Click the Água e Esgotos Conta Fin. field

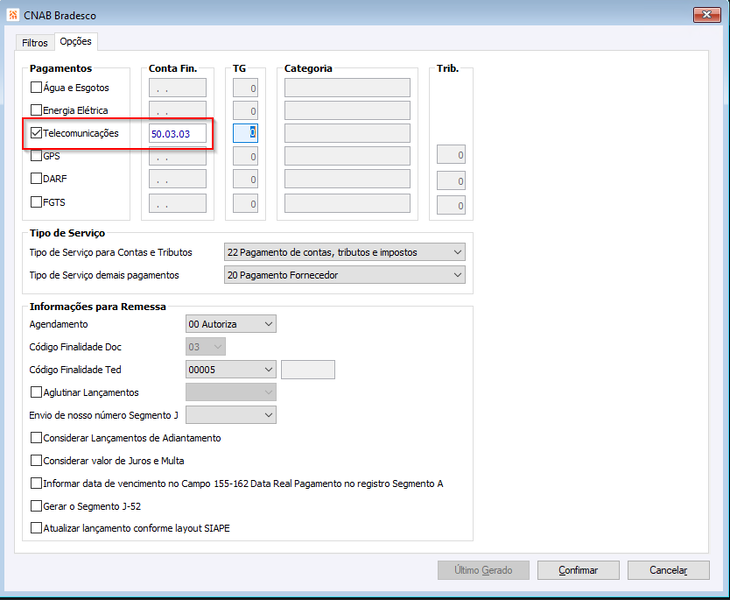click(177, 88)
